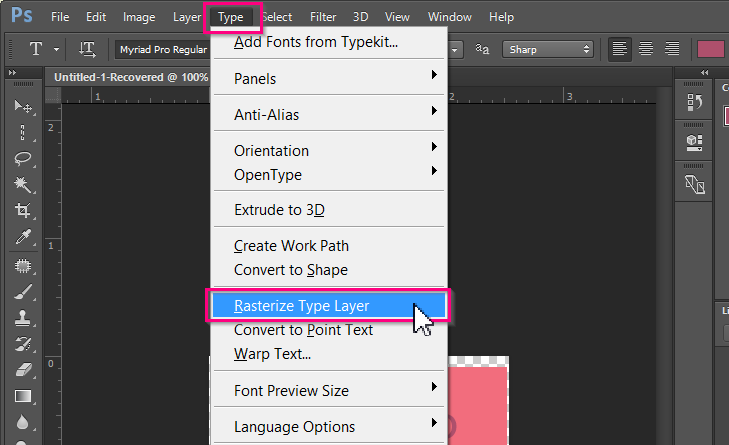Screen dimensions: 729x445
Task: Select the Clone Stamp tool
Action: (x=22, y=318)
